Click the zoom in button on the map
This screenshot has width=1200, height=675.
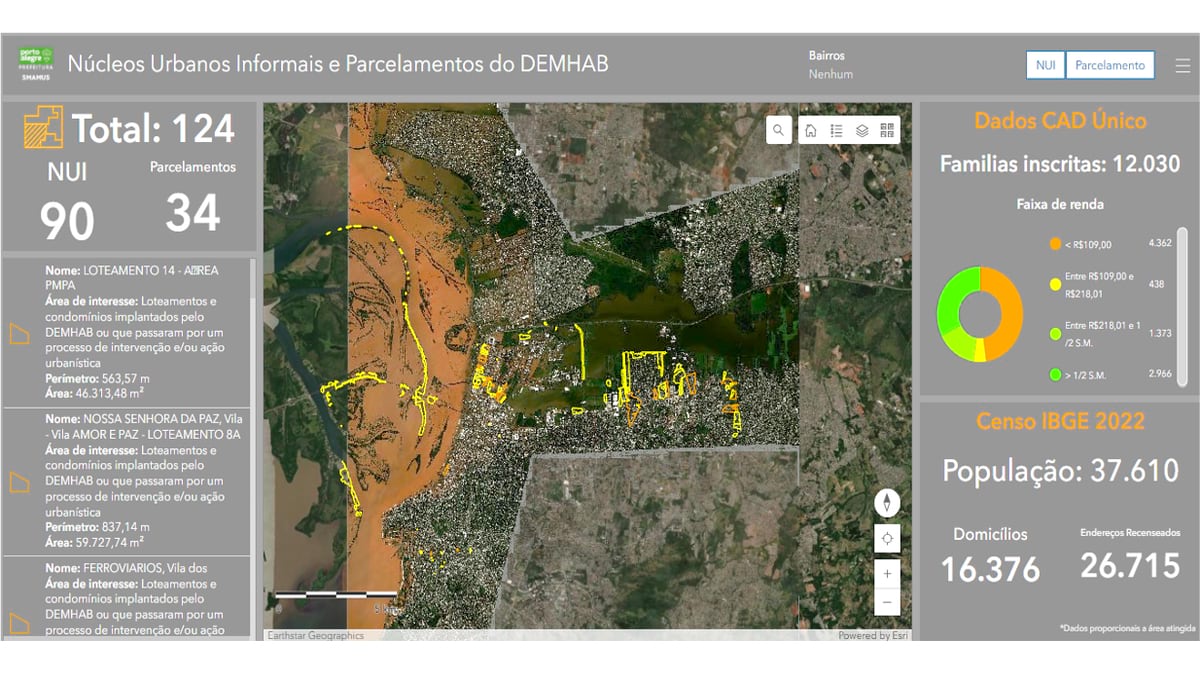[886, 573]
